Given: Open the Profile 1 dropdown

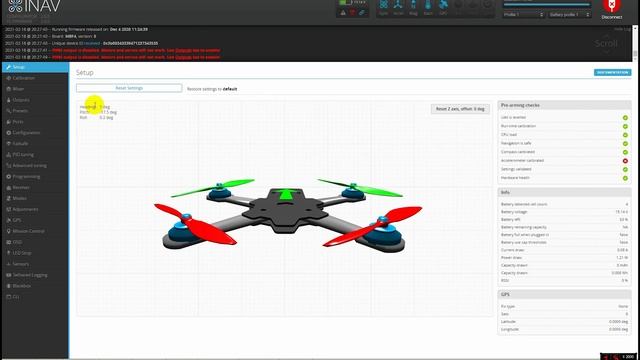Looking at the screenshot, I should (523, 15).
